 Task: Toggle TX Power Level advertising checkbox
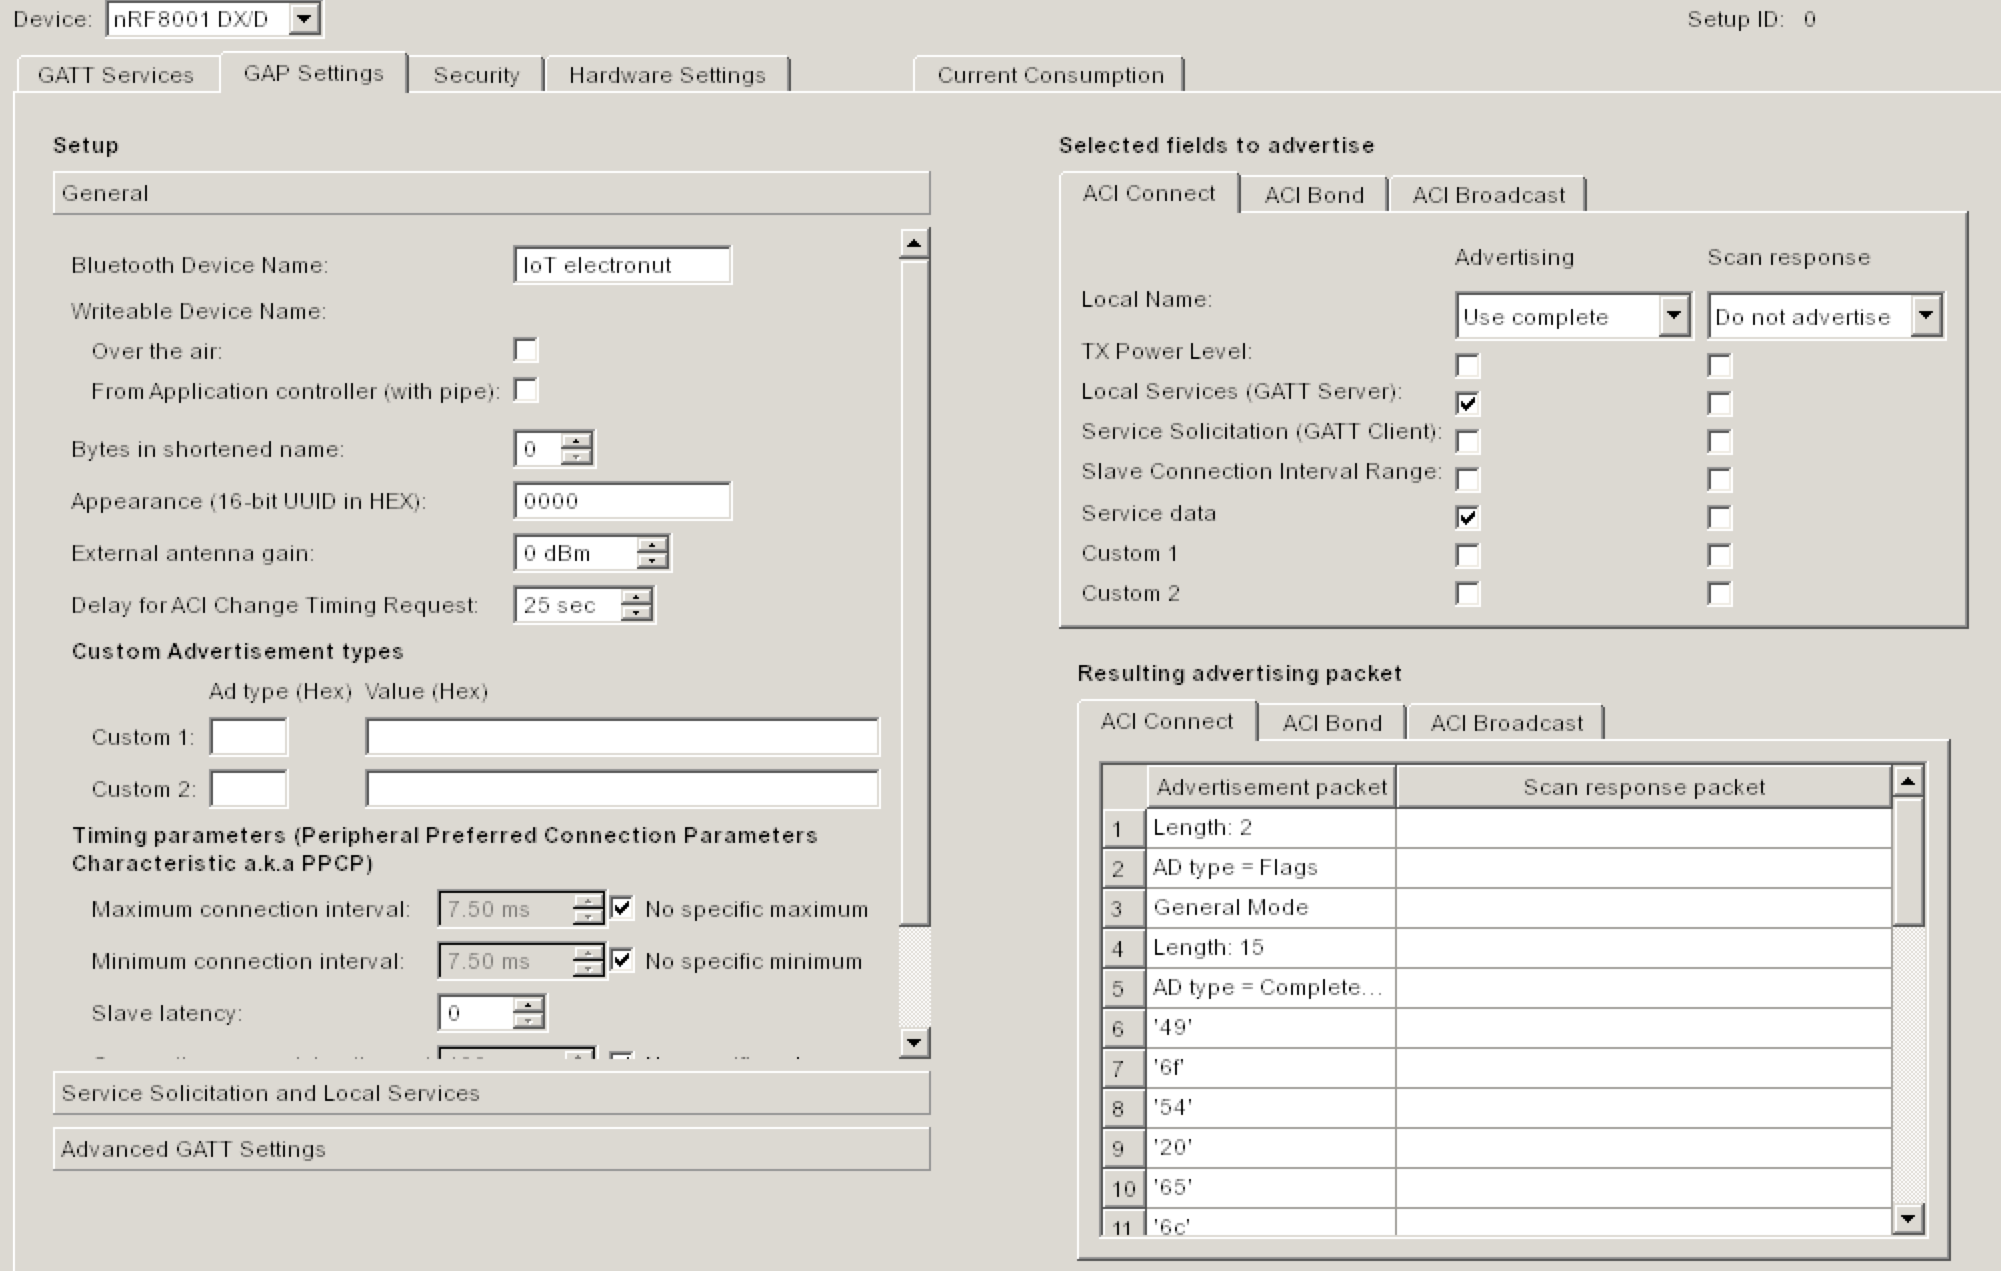pyautogui.click(x=1467, y=366)
